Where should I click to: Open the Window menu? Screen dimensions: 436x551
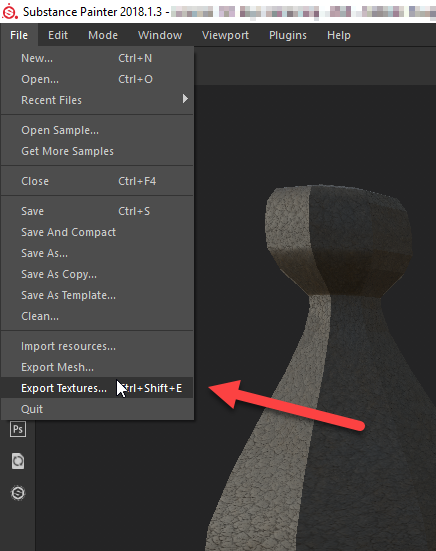(160, 35)
